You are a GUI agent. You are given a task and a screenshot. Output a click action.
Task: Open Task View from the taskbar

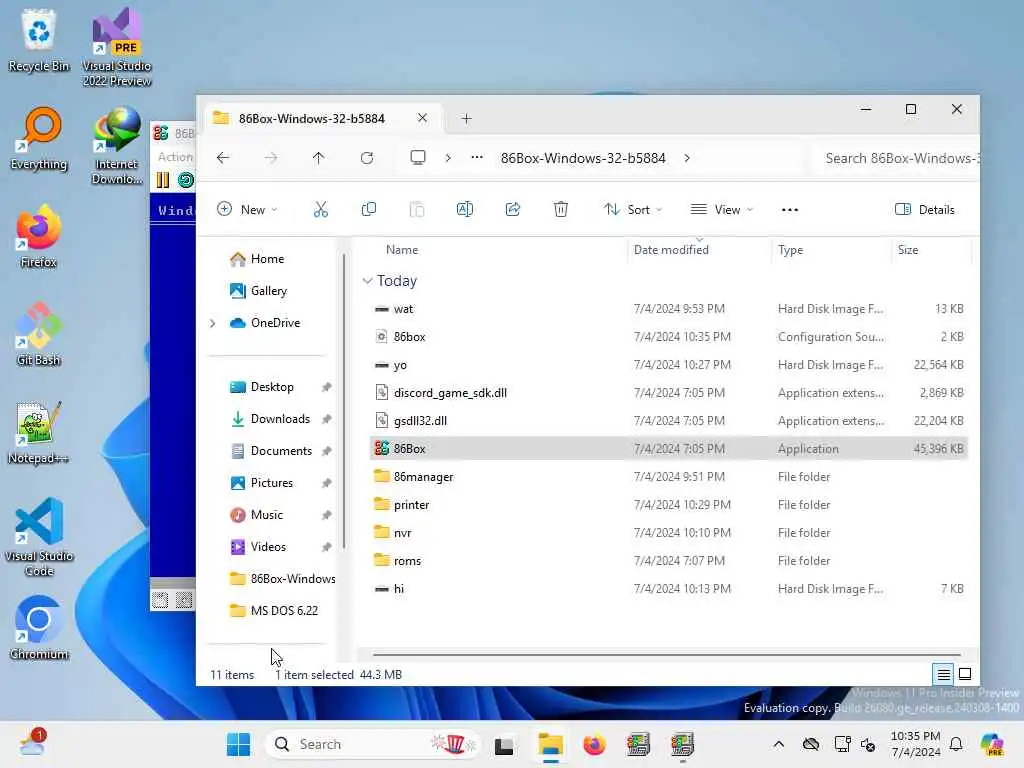coord(504,744)
